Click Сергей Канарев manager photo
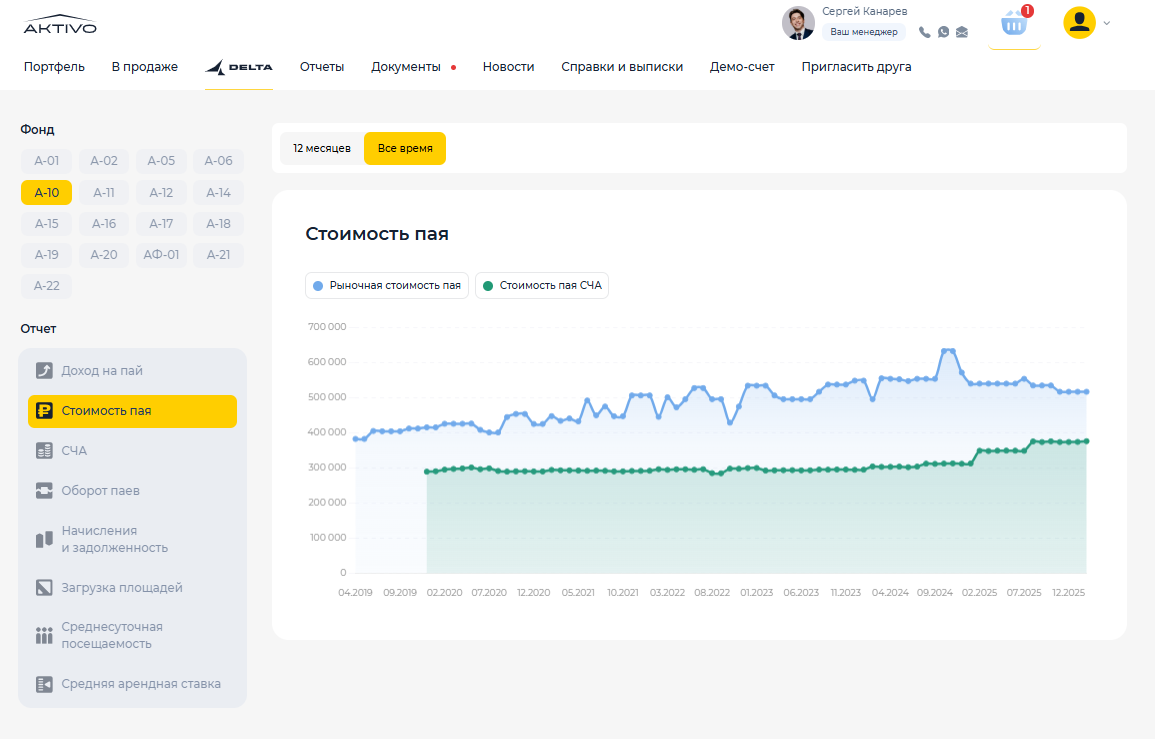 [798, 23]
